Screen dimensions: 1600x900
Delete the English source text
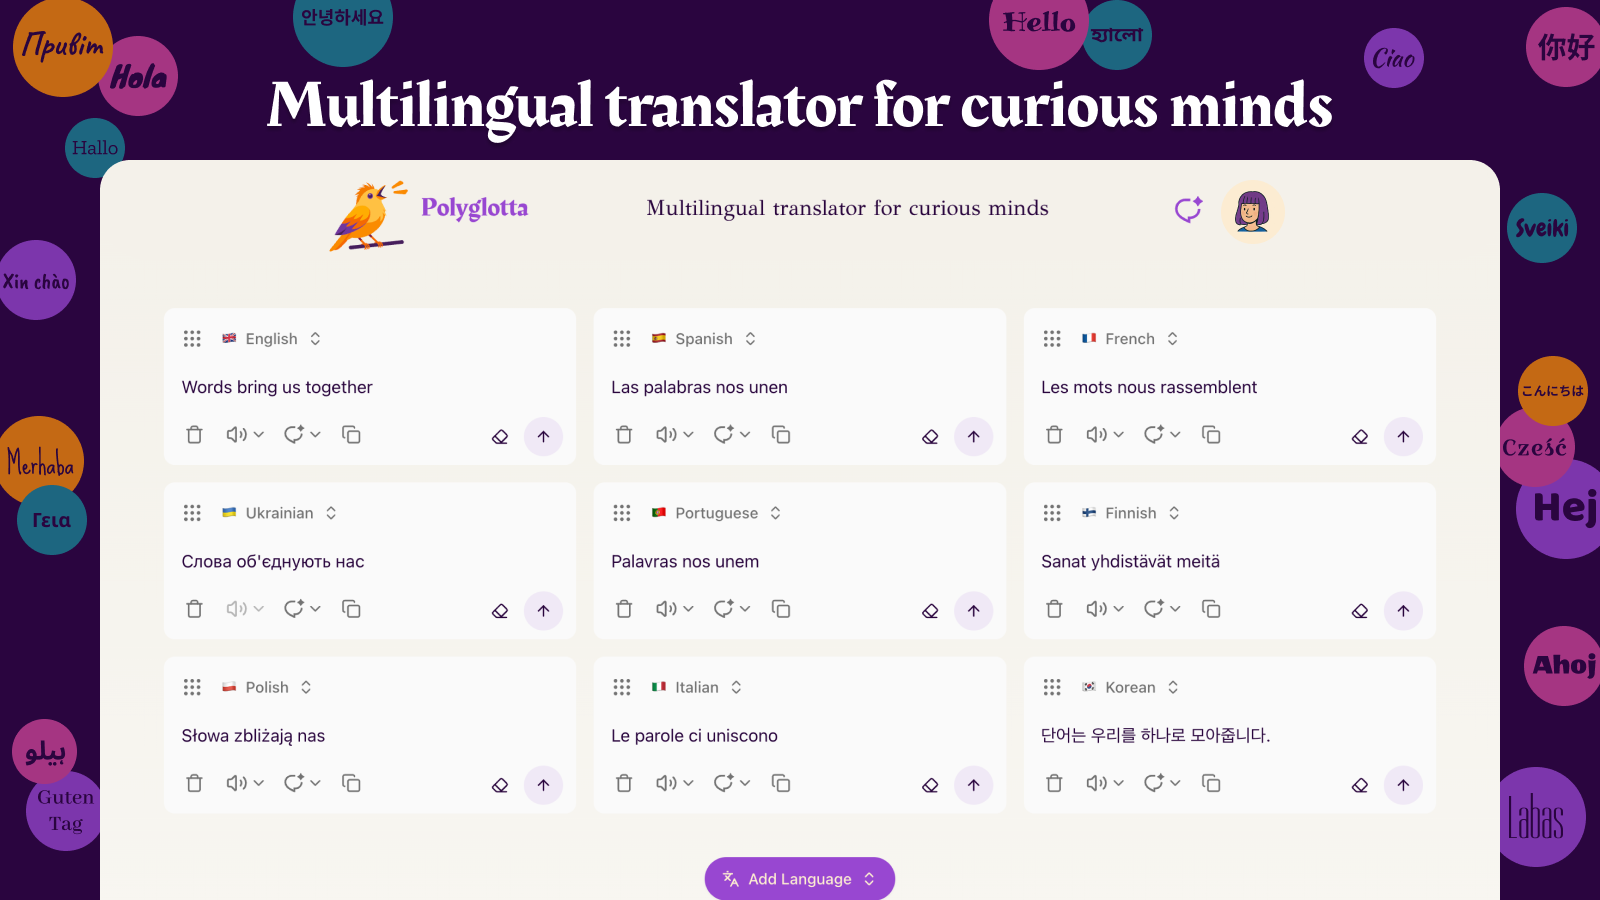point(194,435)
